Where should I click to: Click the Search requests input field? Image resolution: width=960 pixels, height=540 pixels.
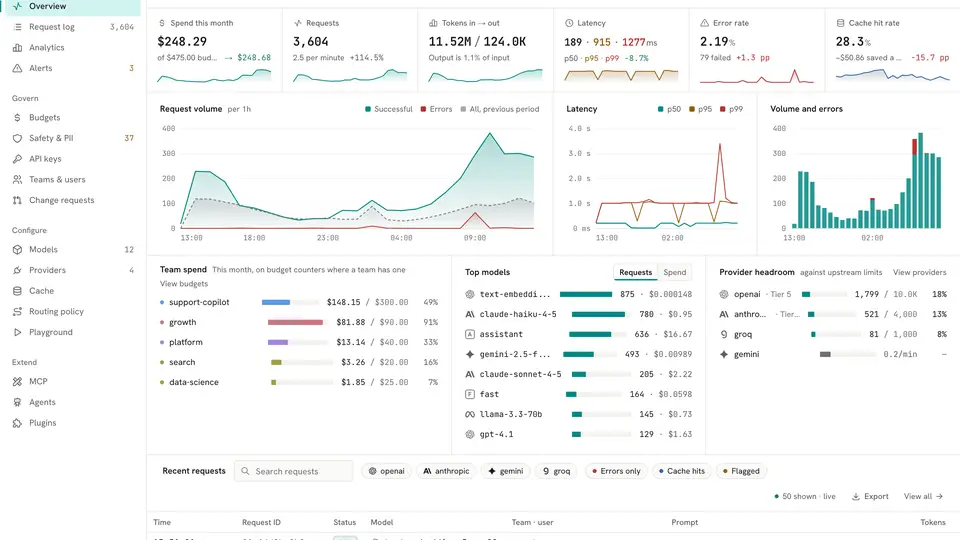[293, 471]
